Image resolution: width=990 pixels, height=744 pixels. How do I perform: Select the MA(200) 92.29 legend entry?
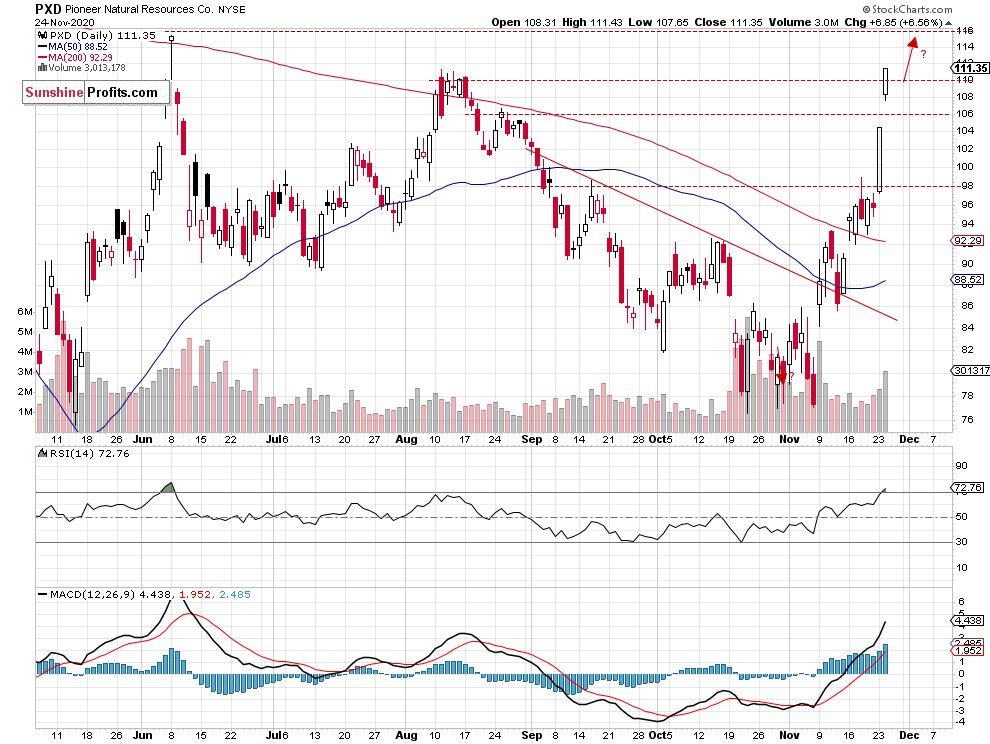81,57
